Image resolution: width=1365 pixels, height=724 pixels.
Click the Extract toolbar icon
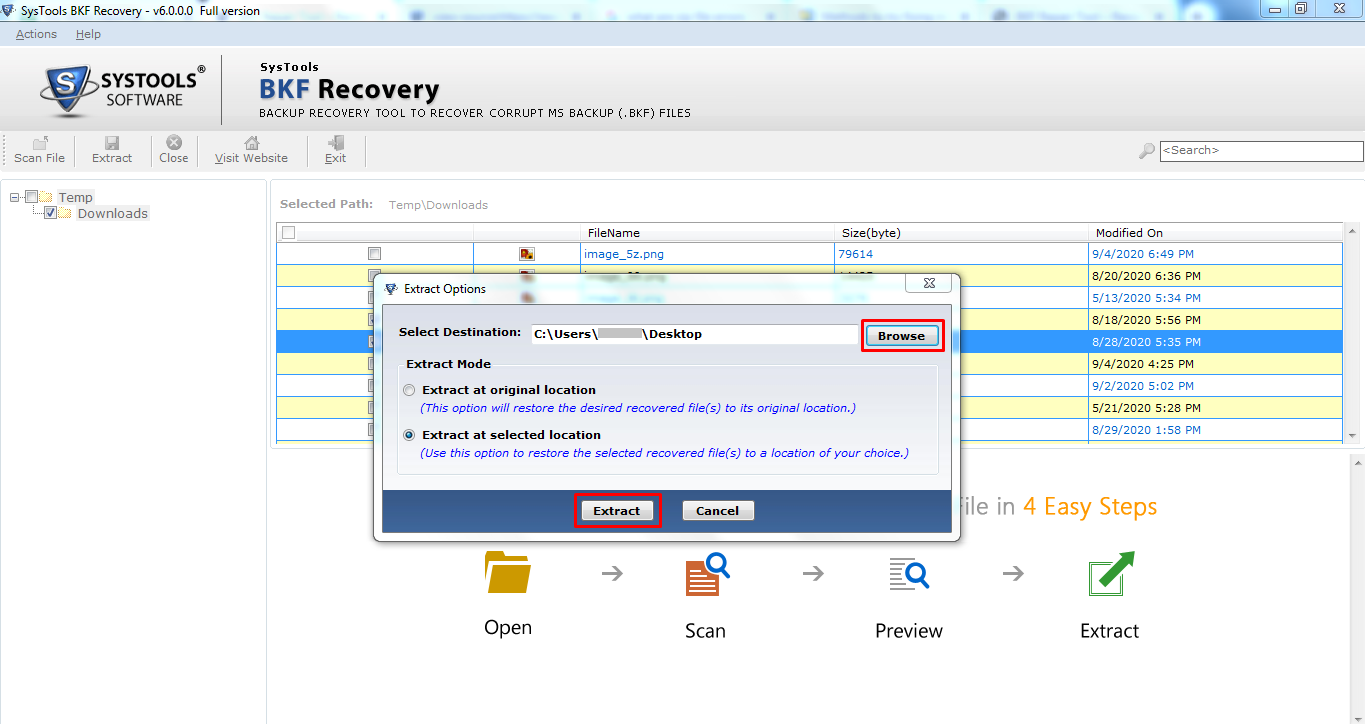coord(112,143)
